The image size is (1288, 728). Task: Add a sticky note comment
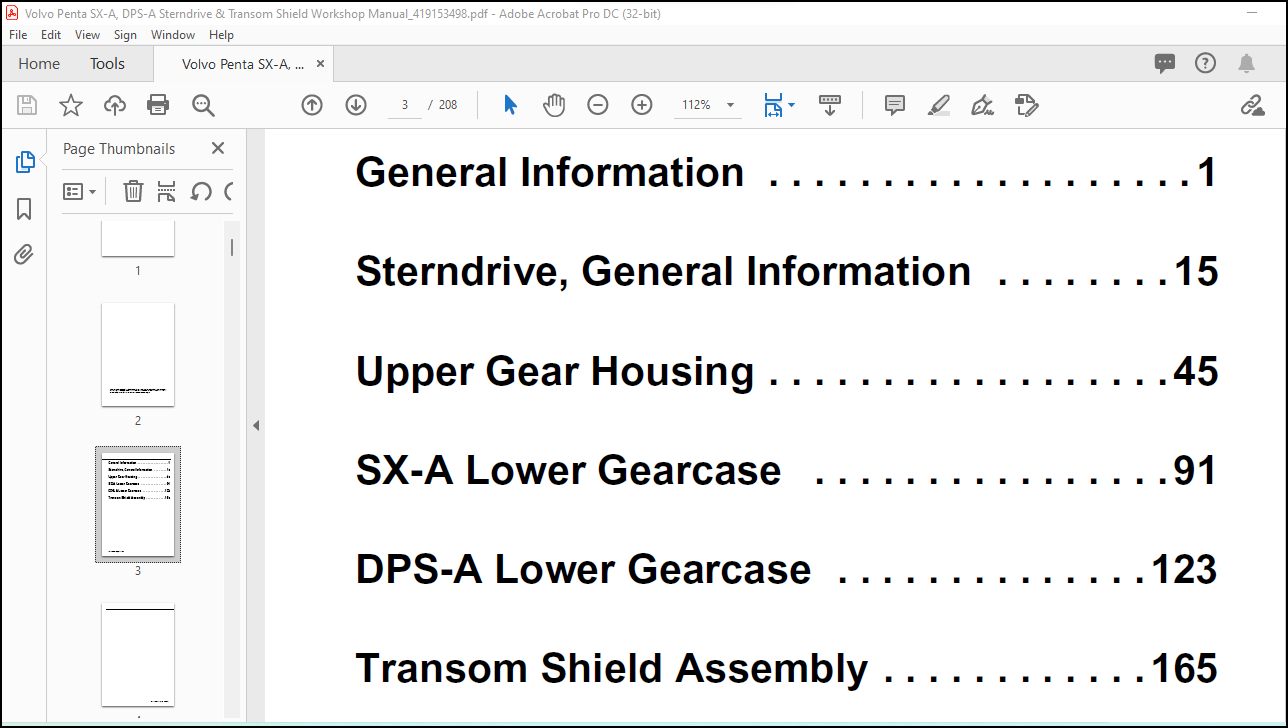click(895, 105)
